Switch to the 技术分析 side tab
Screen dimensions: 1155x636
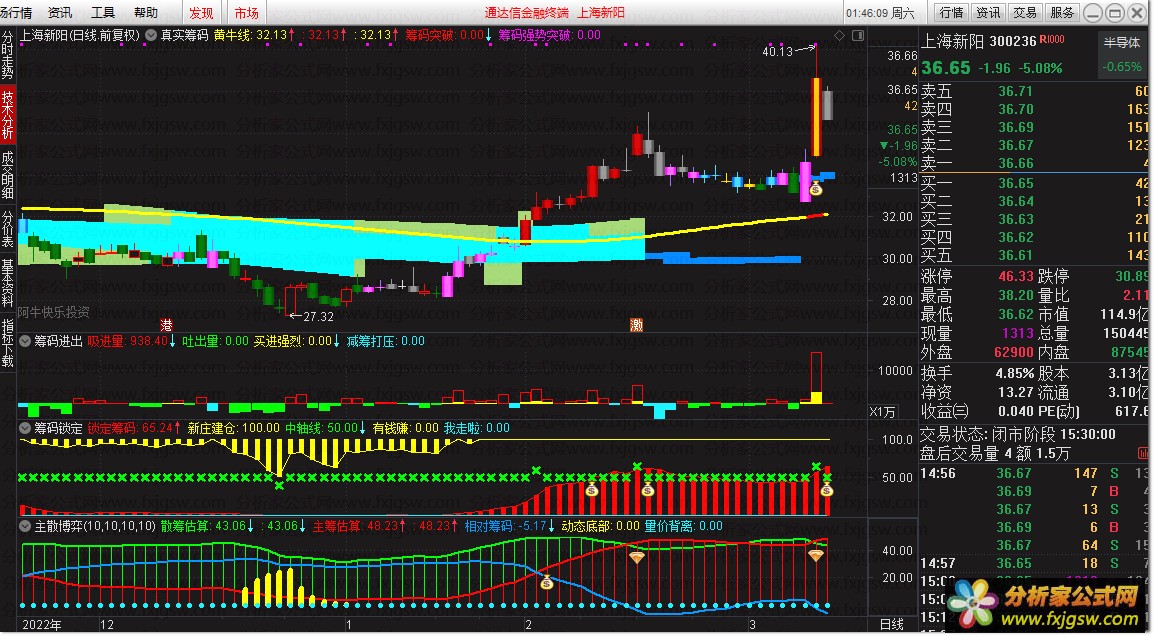pyautogui.click(x=7, y=115)
